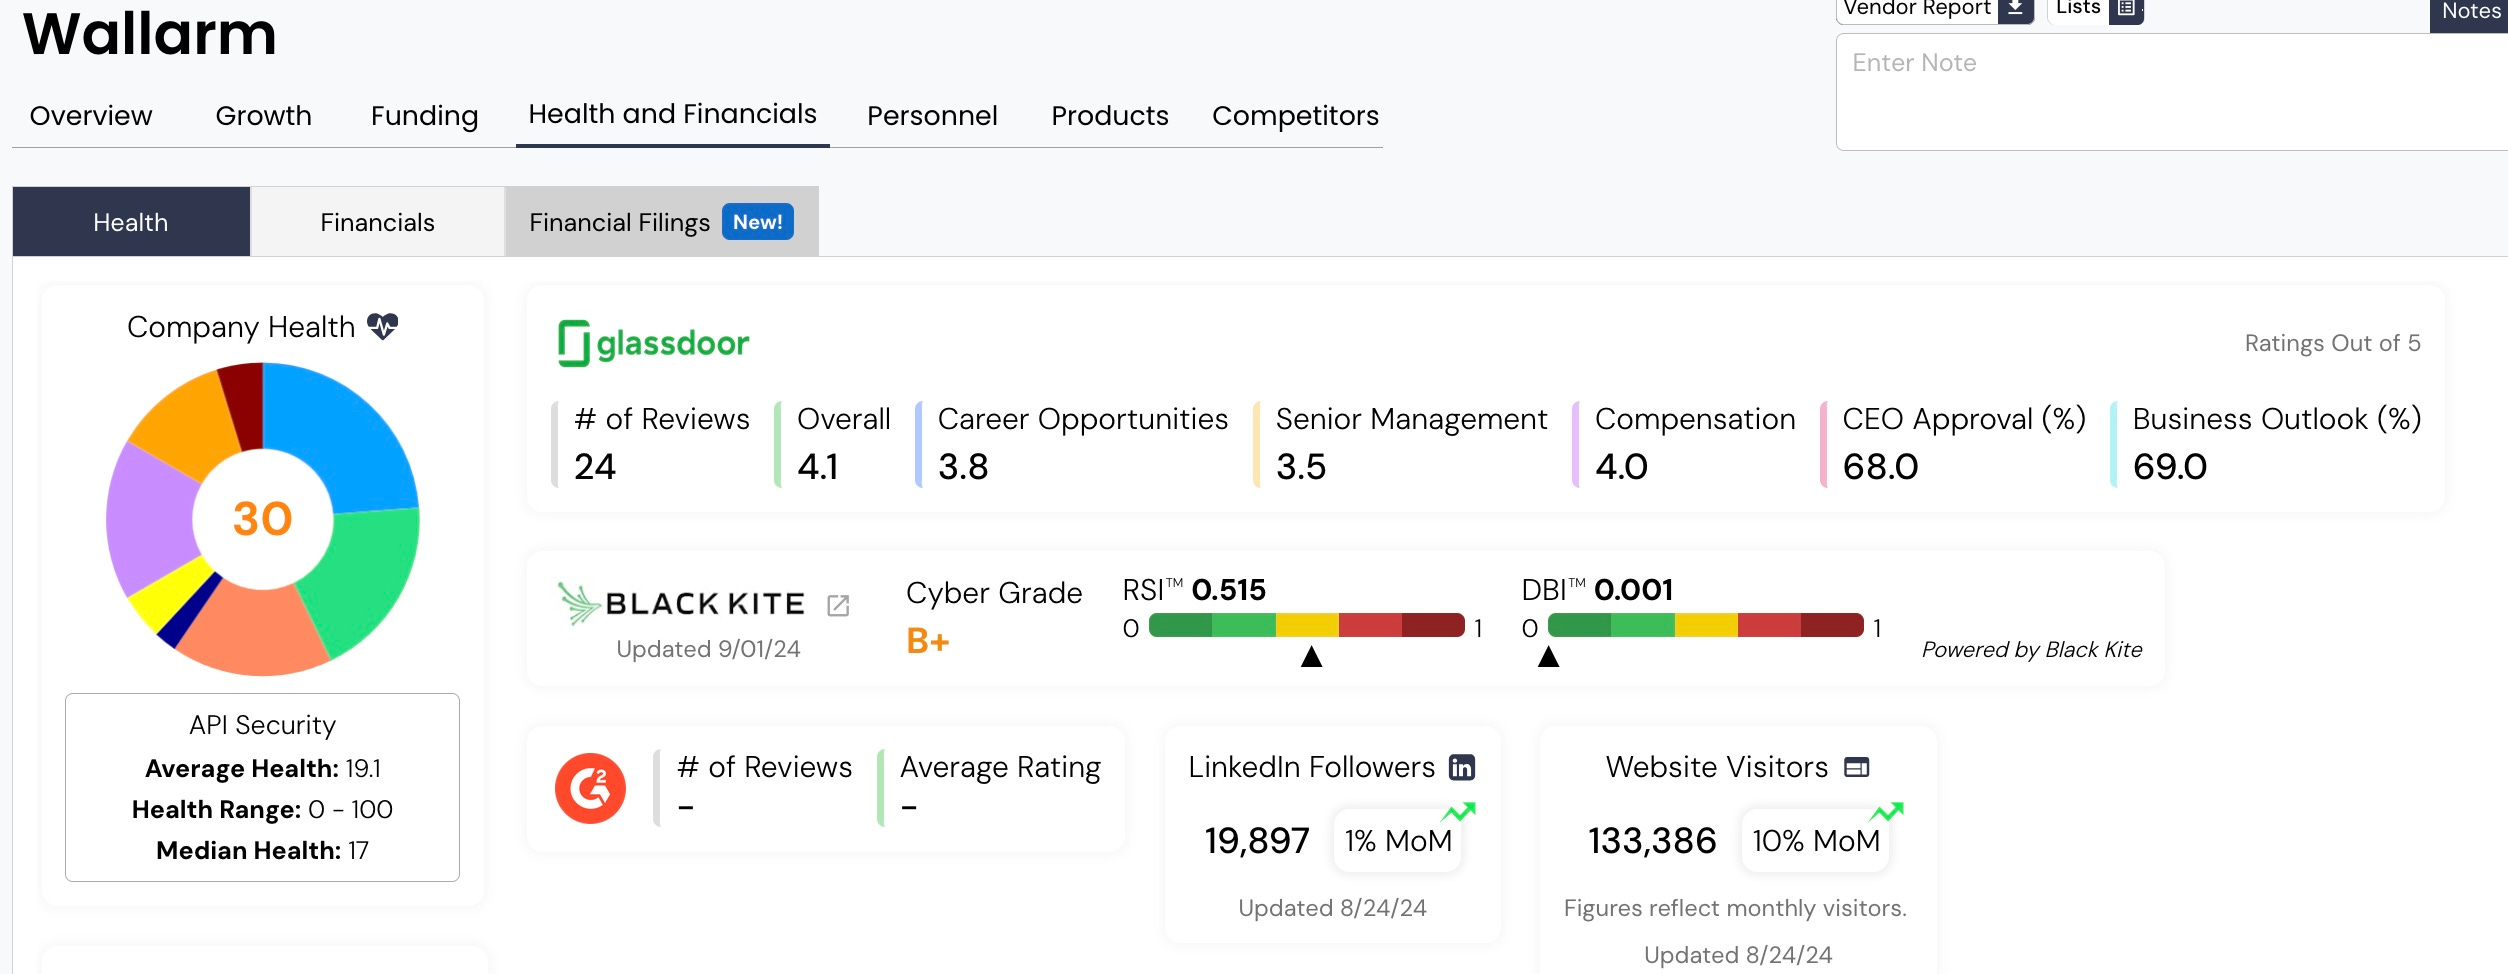Click the Black Kite logo
The height and width of the screenshot is (974, 2508).
click(680, 603)
